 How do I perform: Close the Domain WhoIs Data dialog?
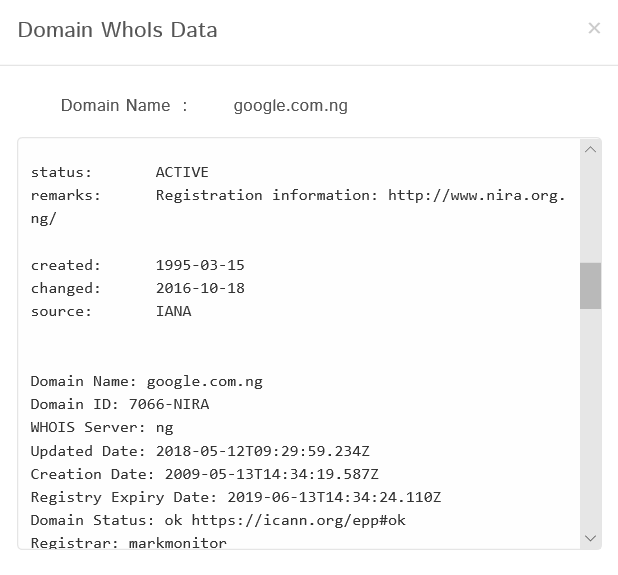pyautogui.click(x=594, y=28)
